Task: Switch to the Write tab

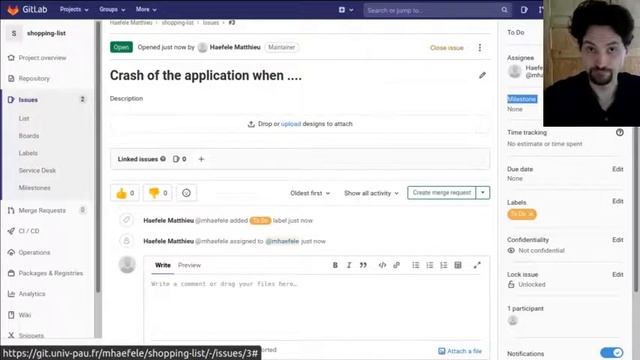Action: point(162,265)
